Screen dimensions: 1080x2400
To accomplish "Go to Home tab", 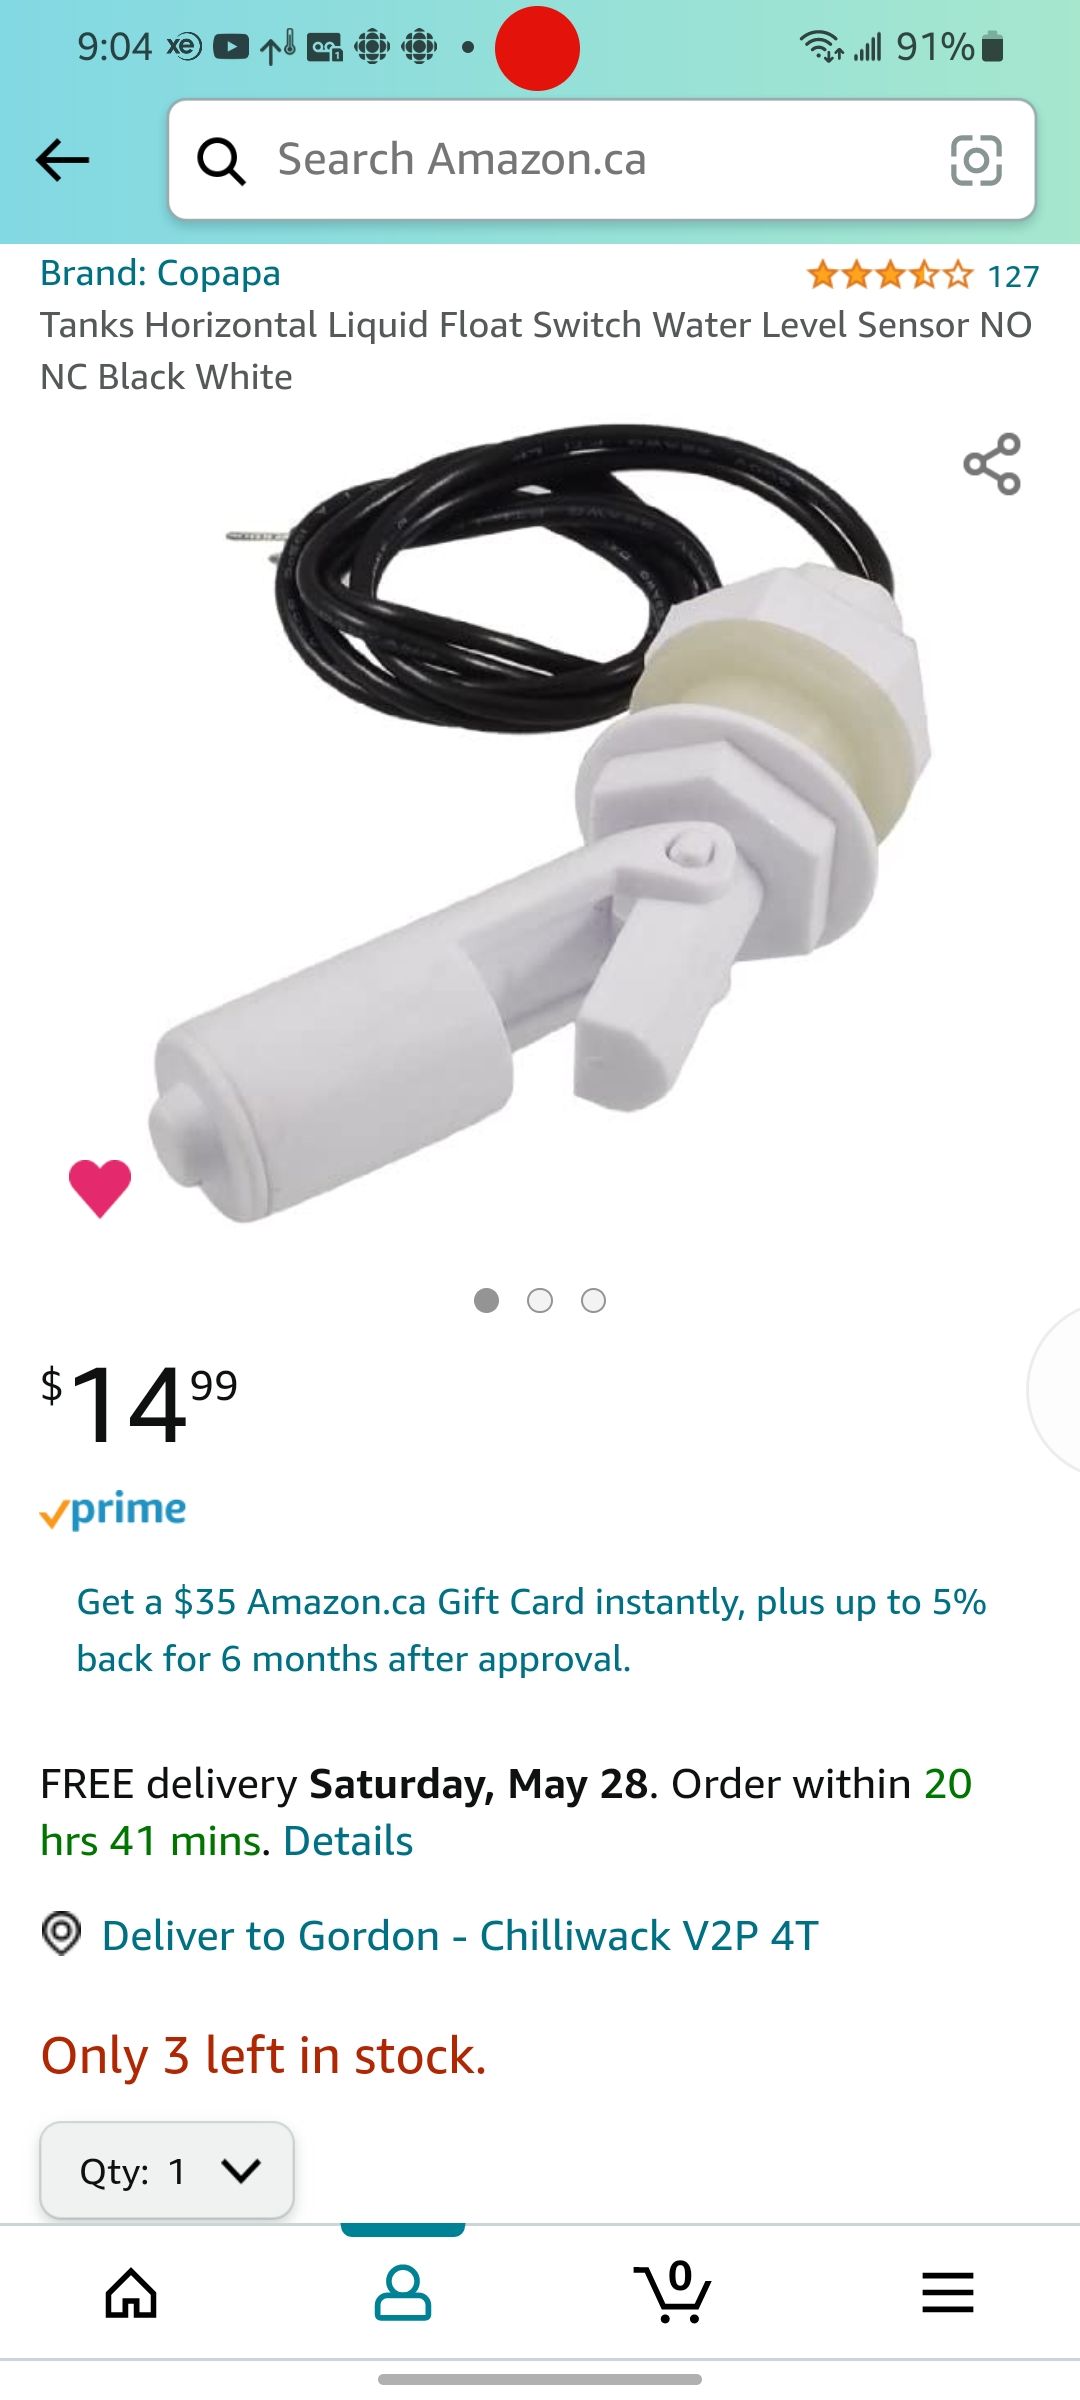I will [x=132, y=2292].
